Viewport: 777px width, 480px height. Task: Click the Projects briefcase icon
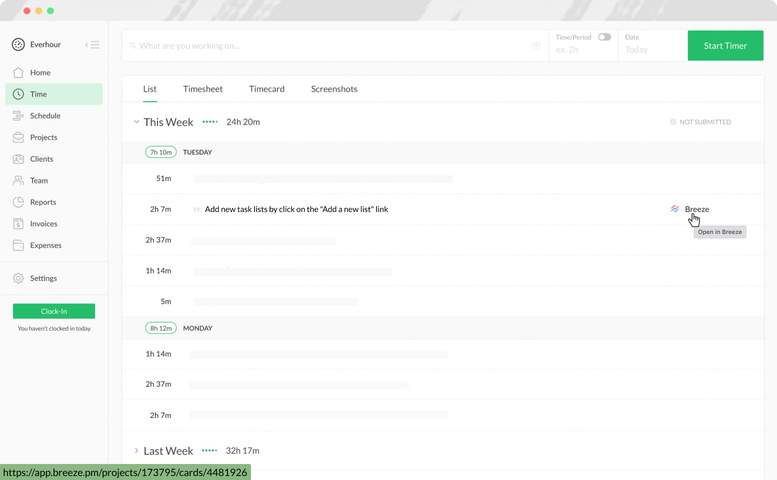pyautogui.click(x=18, y=137)
